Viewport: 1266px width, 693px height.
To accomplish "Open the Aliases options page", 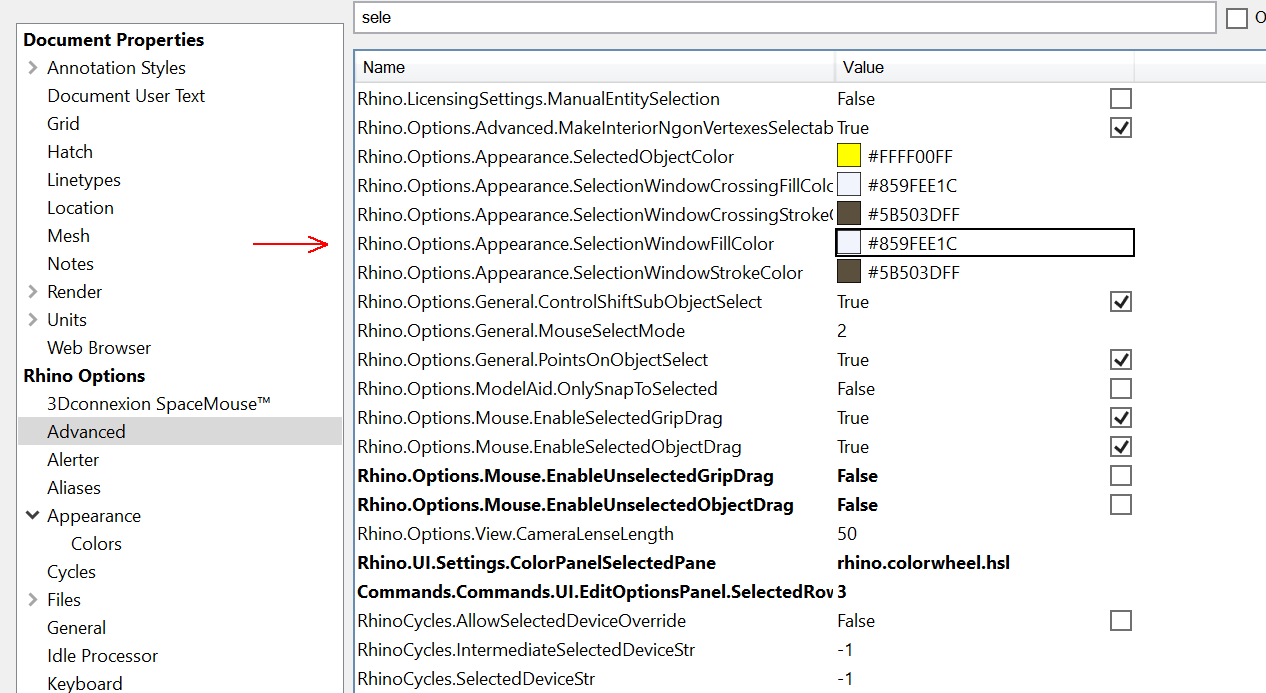I will pos(74,488).
